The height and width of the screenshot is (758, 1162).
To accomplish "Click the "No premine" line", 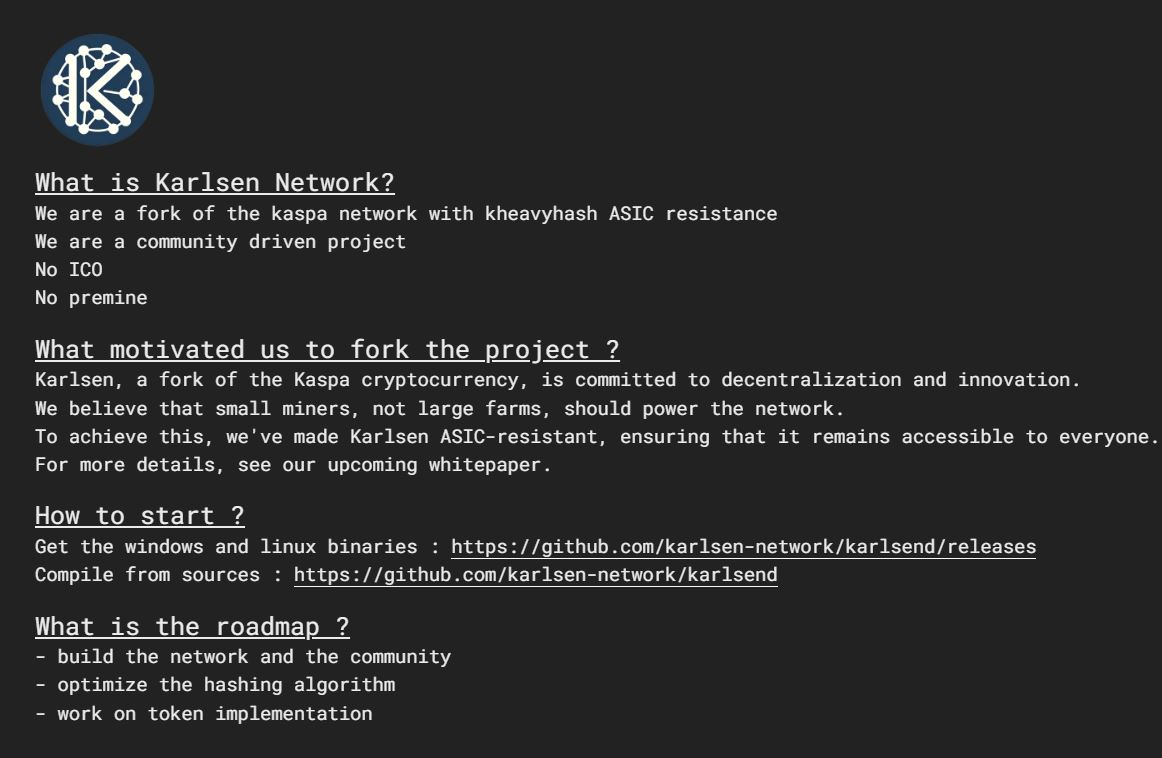I will [91, 298].
